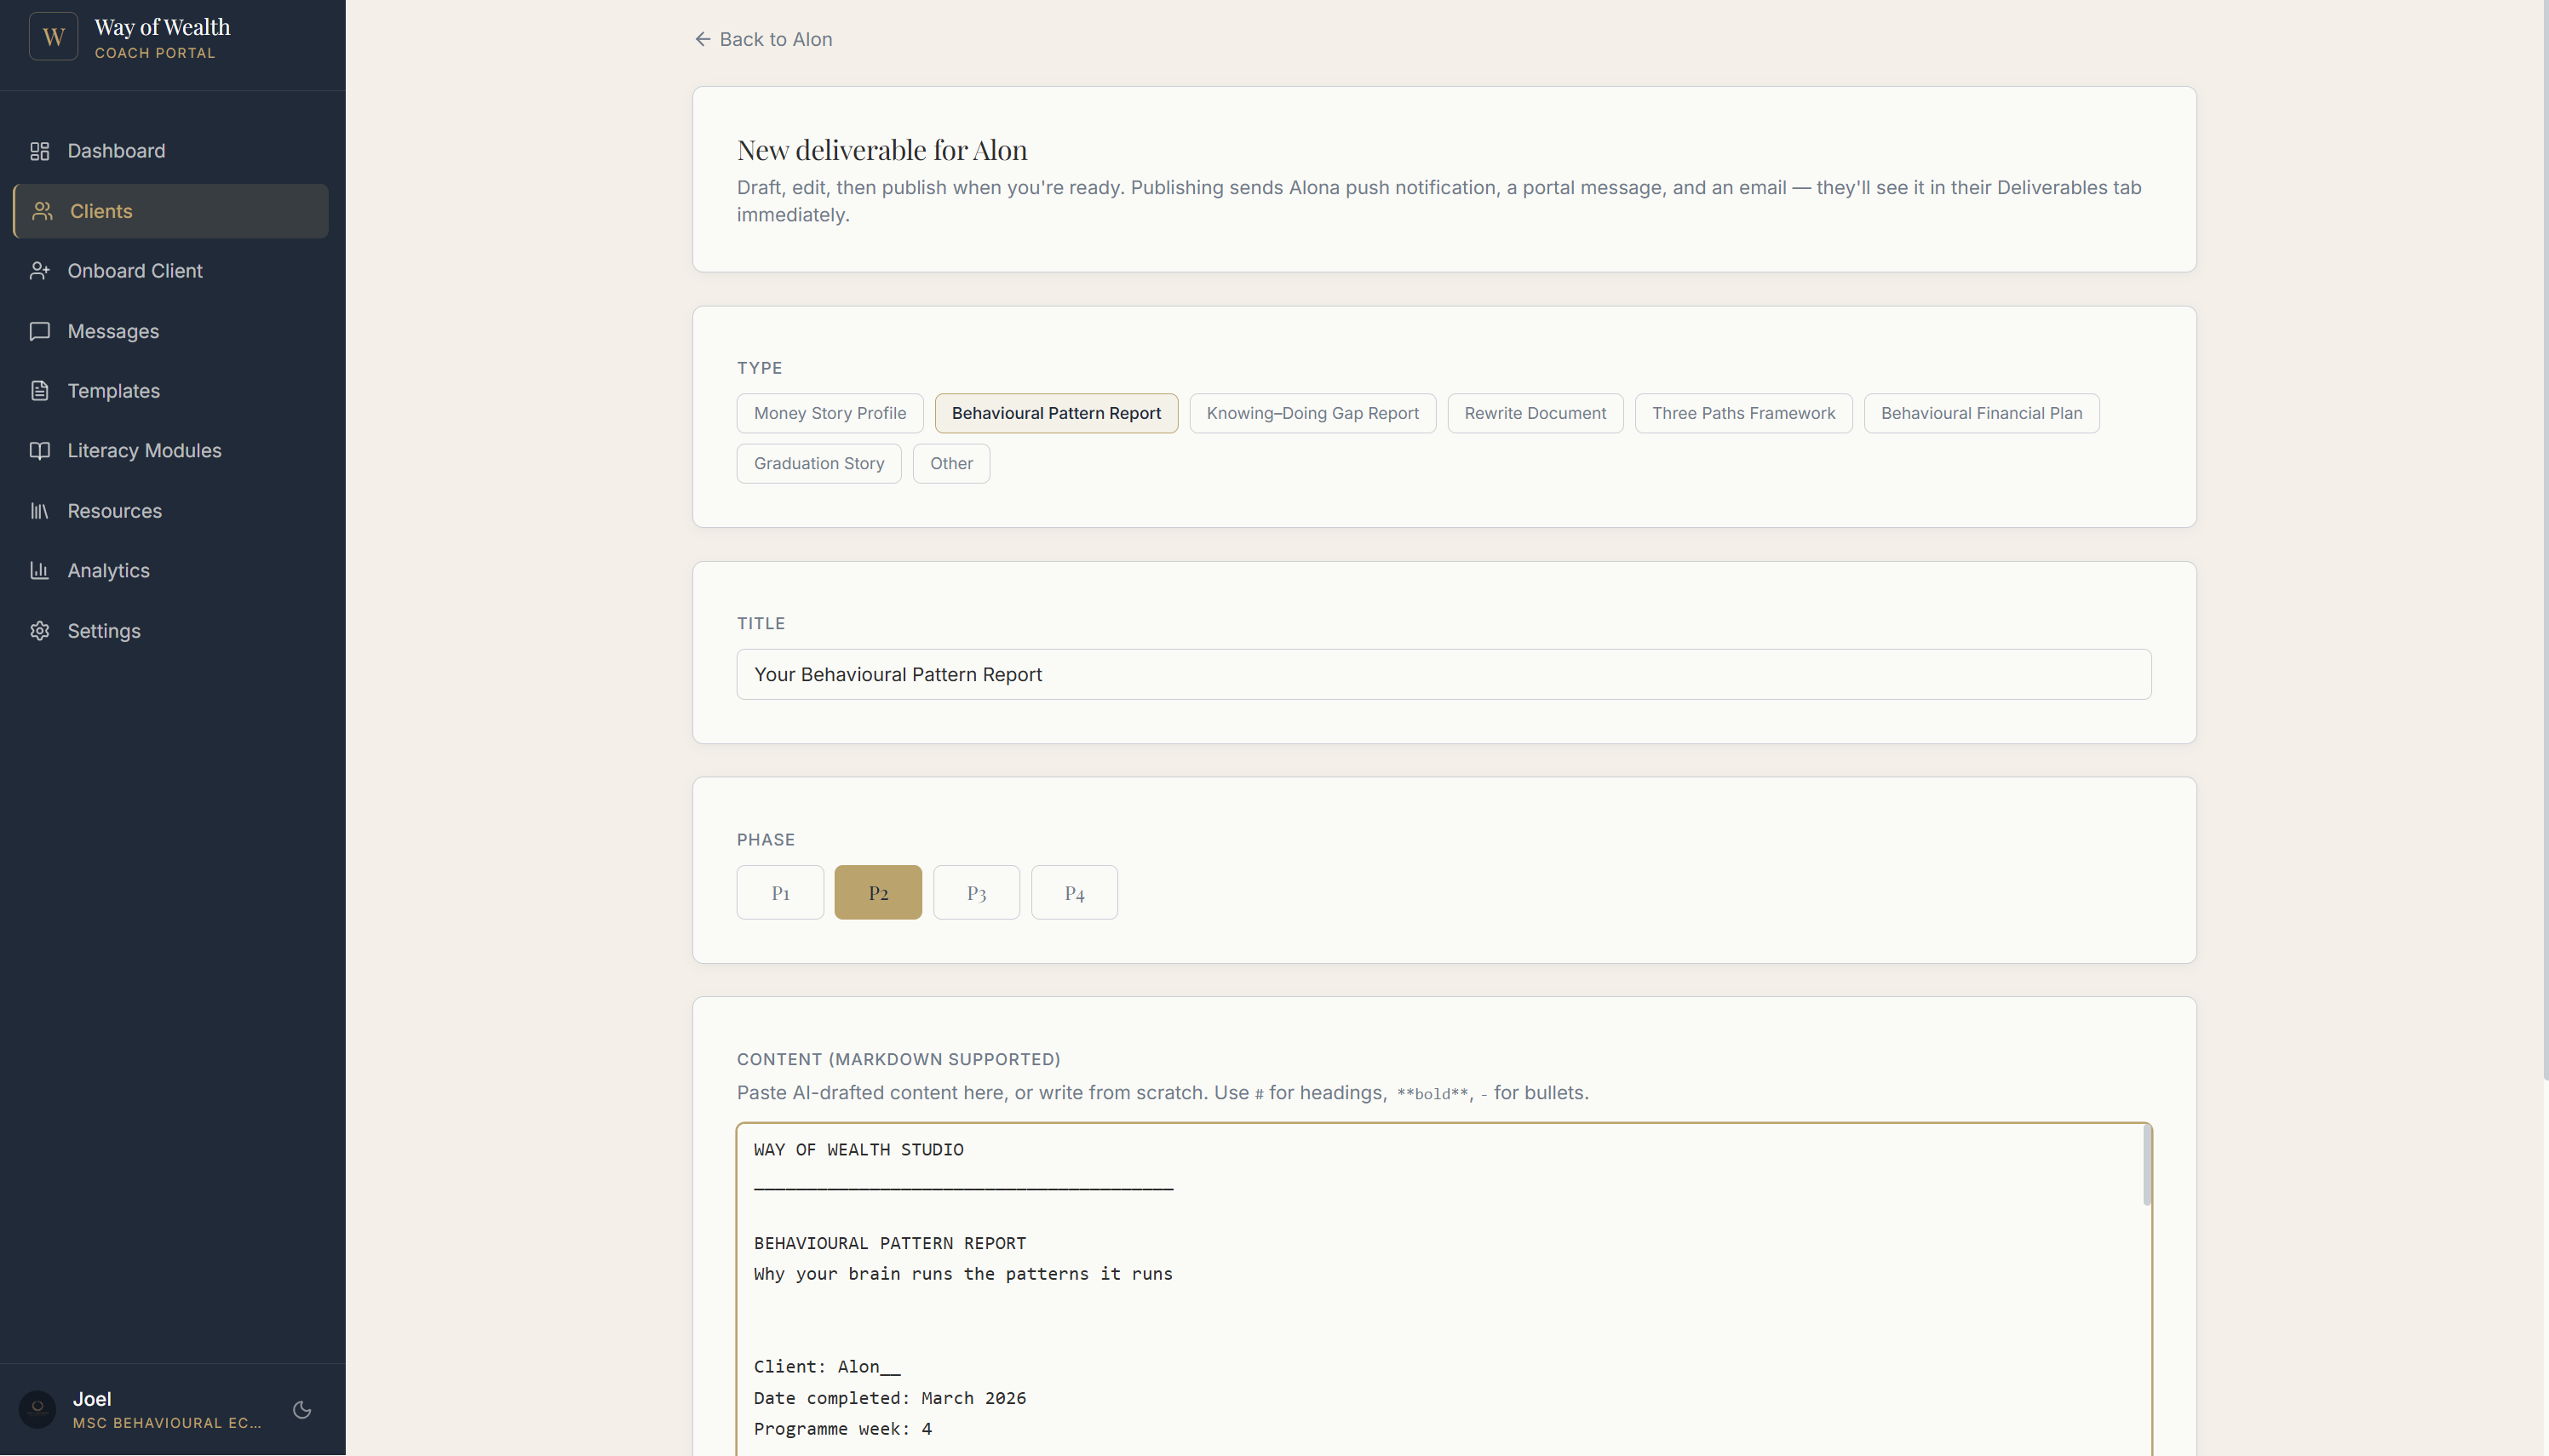
Task: Open Messages from the sidebar
Action: (x=113, y=331)
